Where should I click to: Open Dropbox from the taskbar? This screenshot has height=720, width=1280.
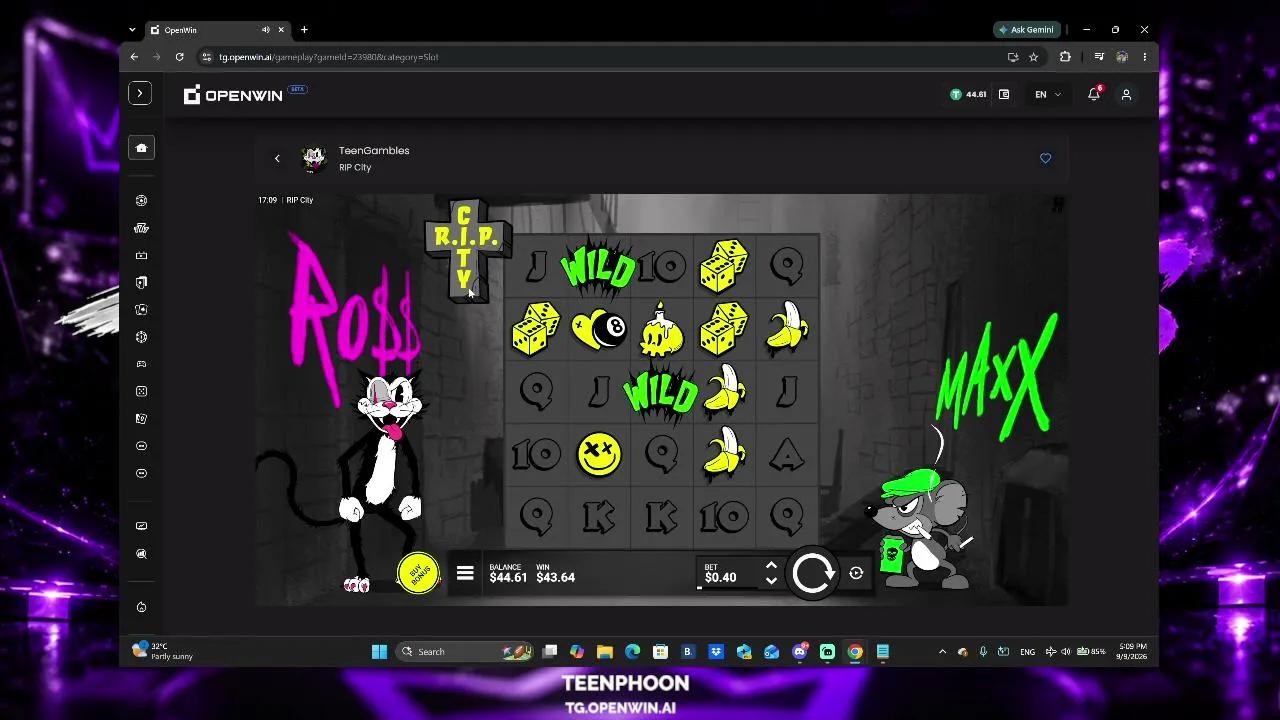(715, 651)
